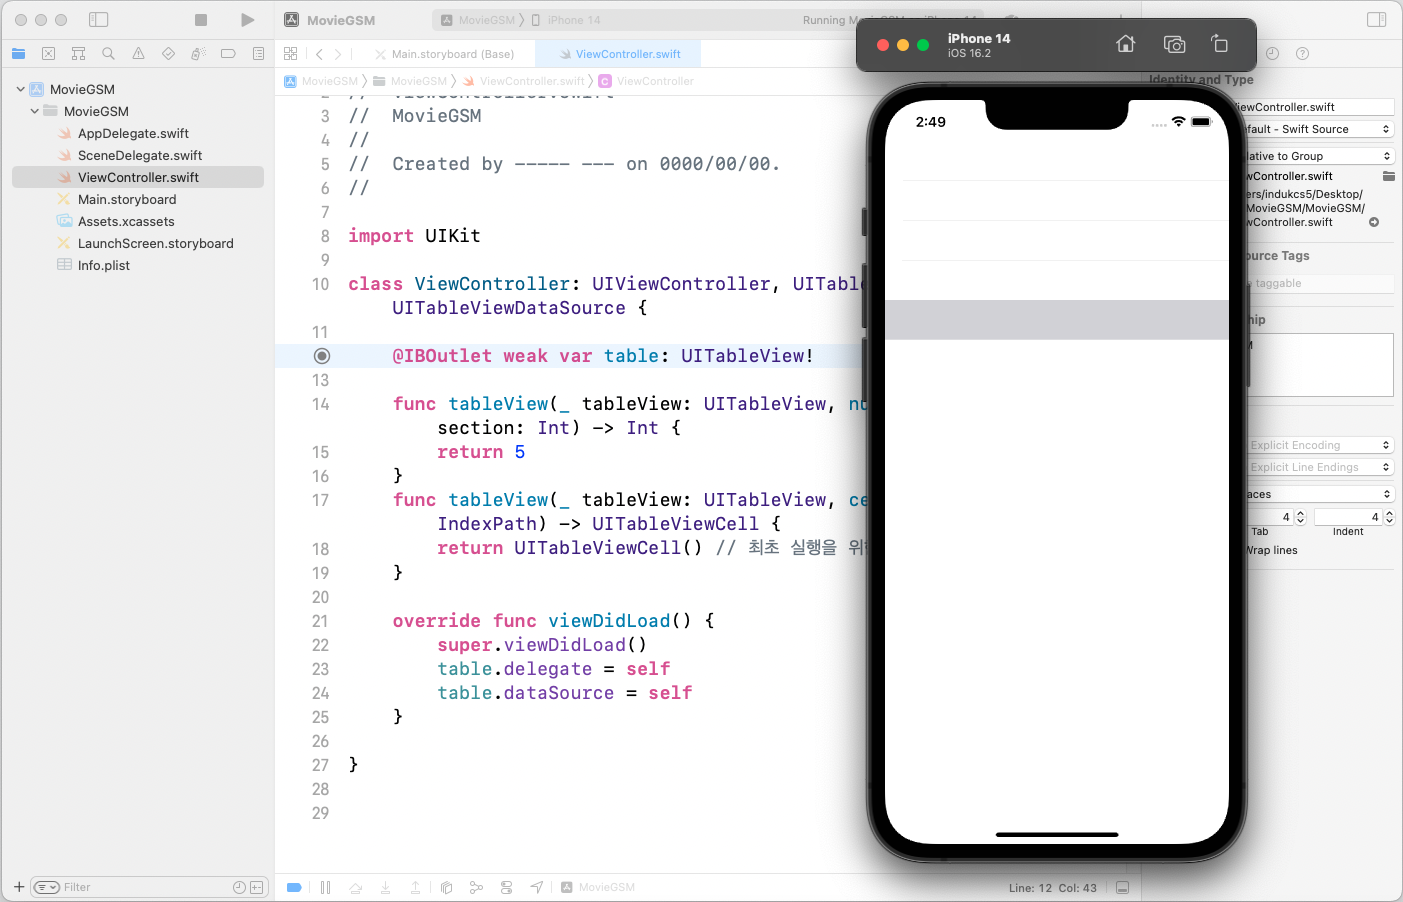Step into in the debug bar
Viewport: 1403px width, 902px height.
click(x=385, y=887)
